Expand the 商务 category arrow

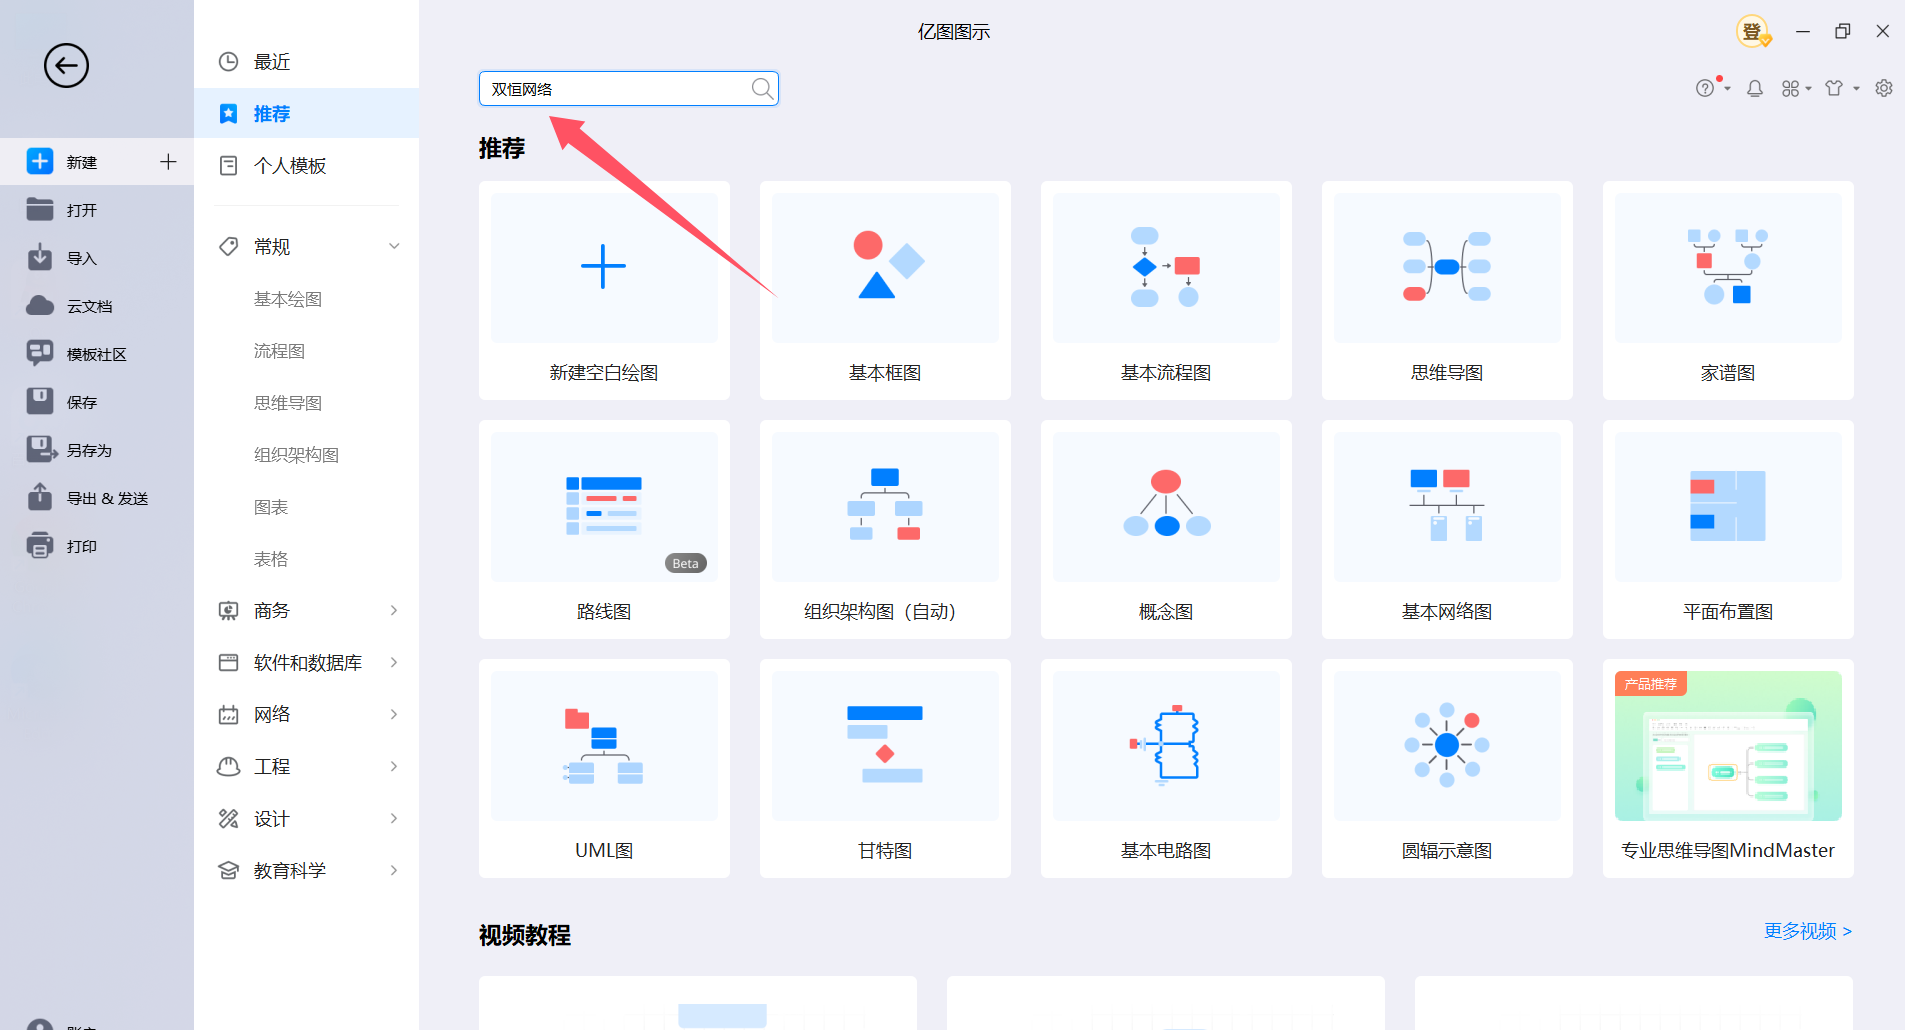point(394,610)
